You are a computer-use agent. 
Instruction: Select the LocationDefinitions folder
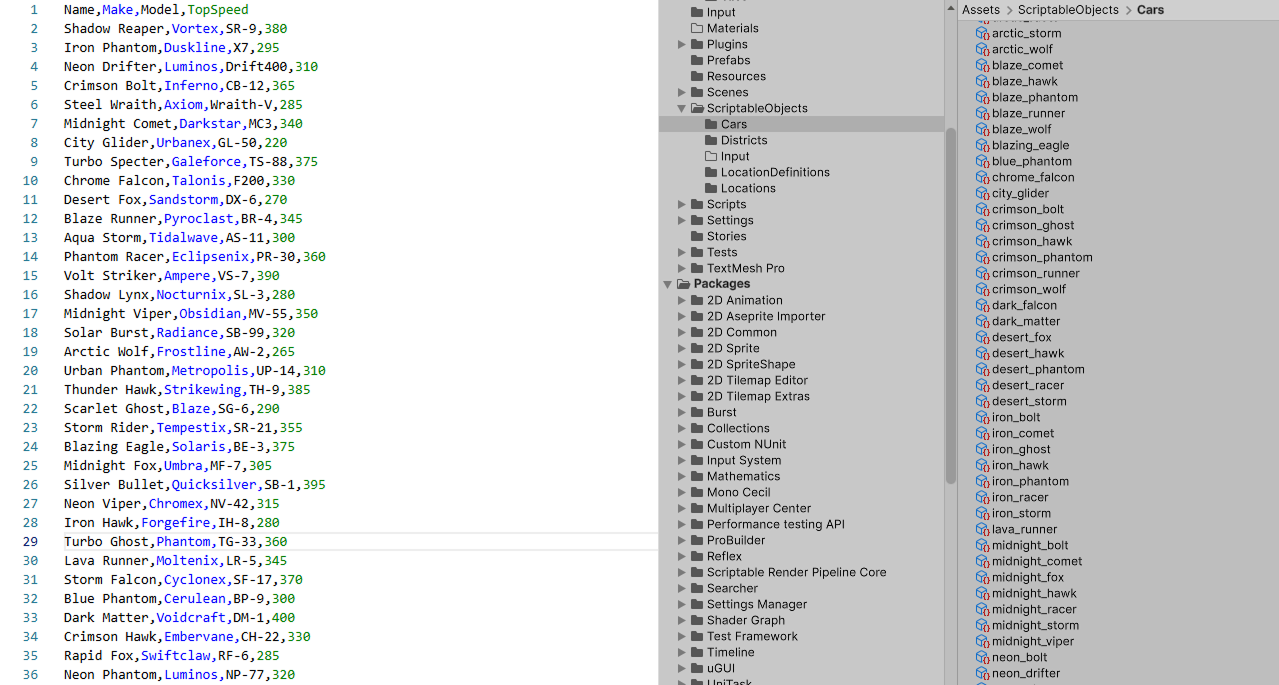(x=709, y=172)
